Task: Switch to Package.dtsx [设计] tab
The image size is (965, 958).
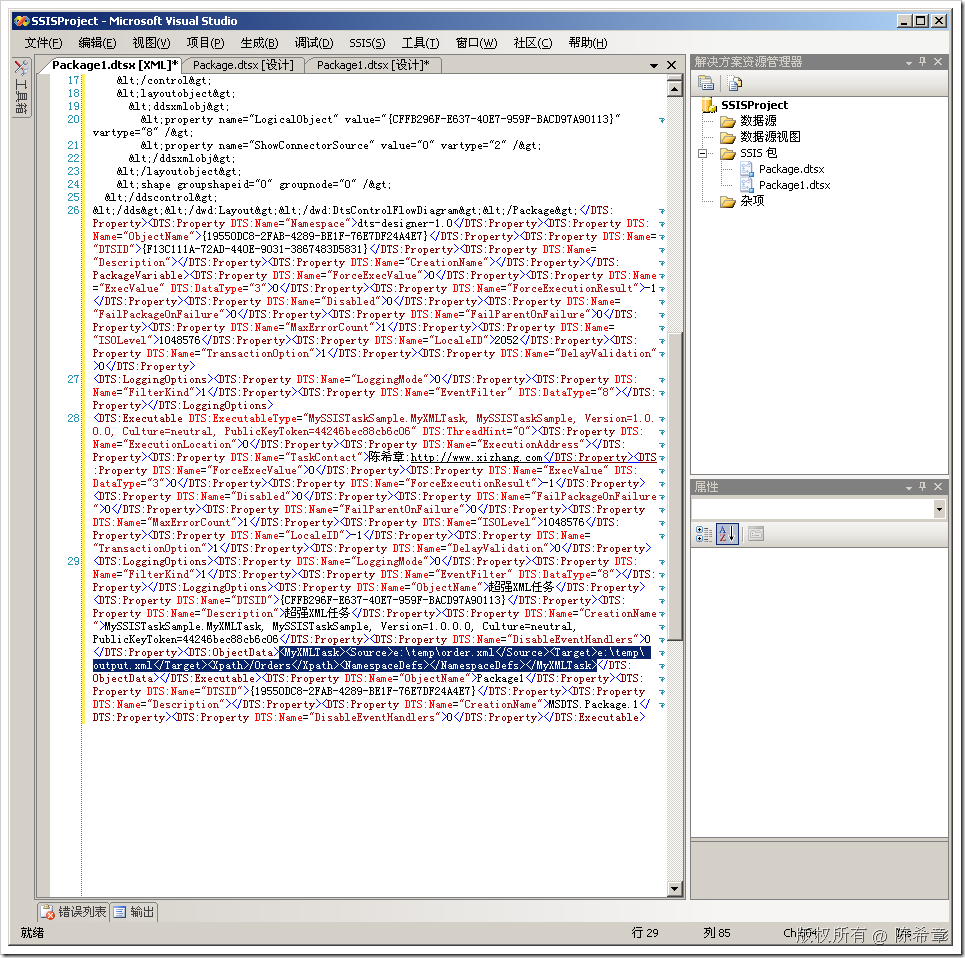Action: [243, 65]
